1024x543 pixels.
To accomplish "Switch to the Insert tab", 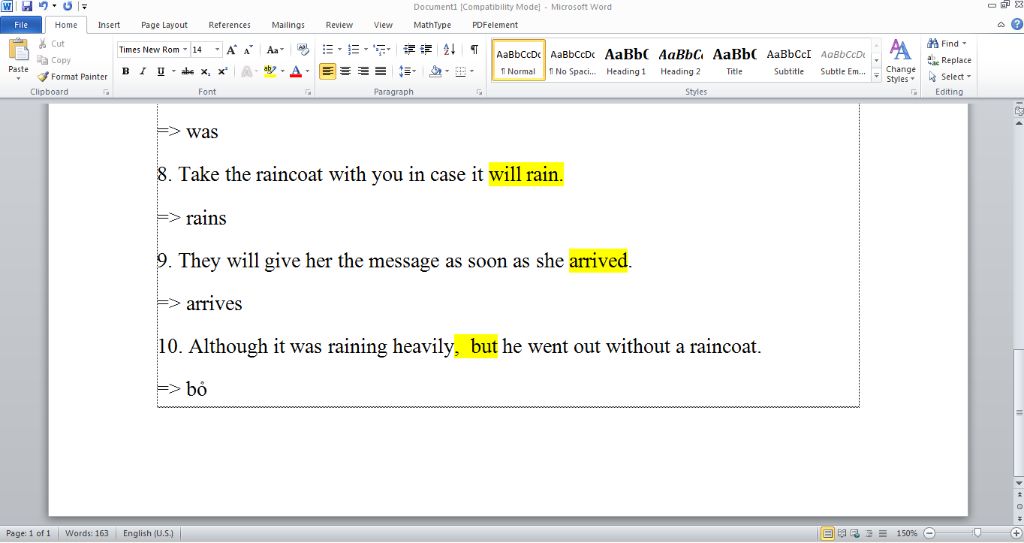I will [x=109, y=25].
